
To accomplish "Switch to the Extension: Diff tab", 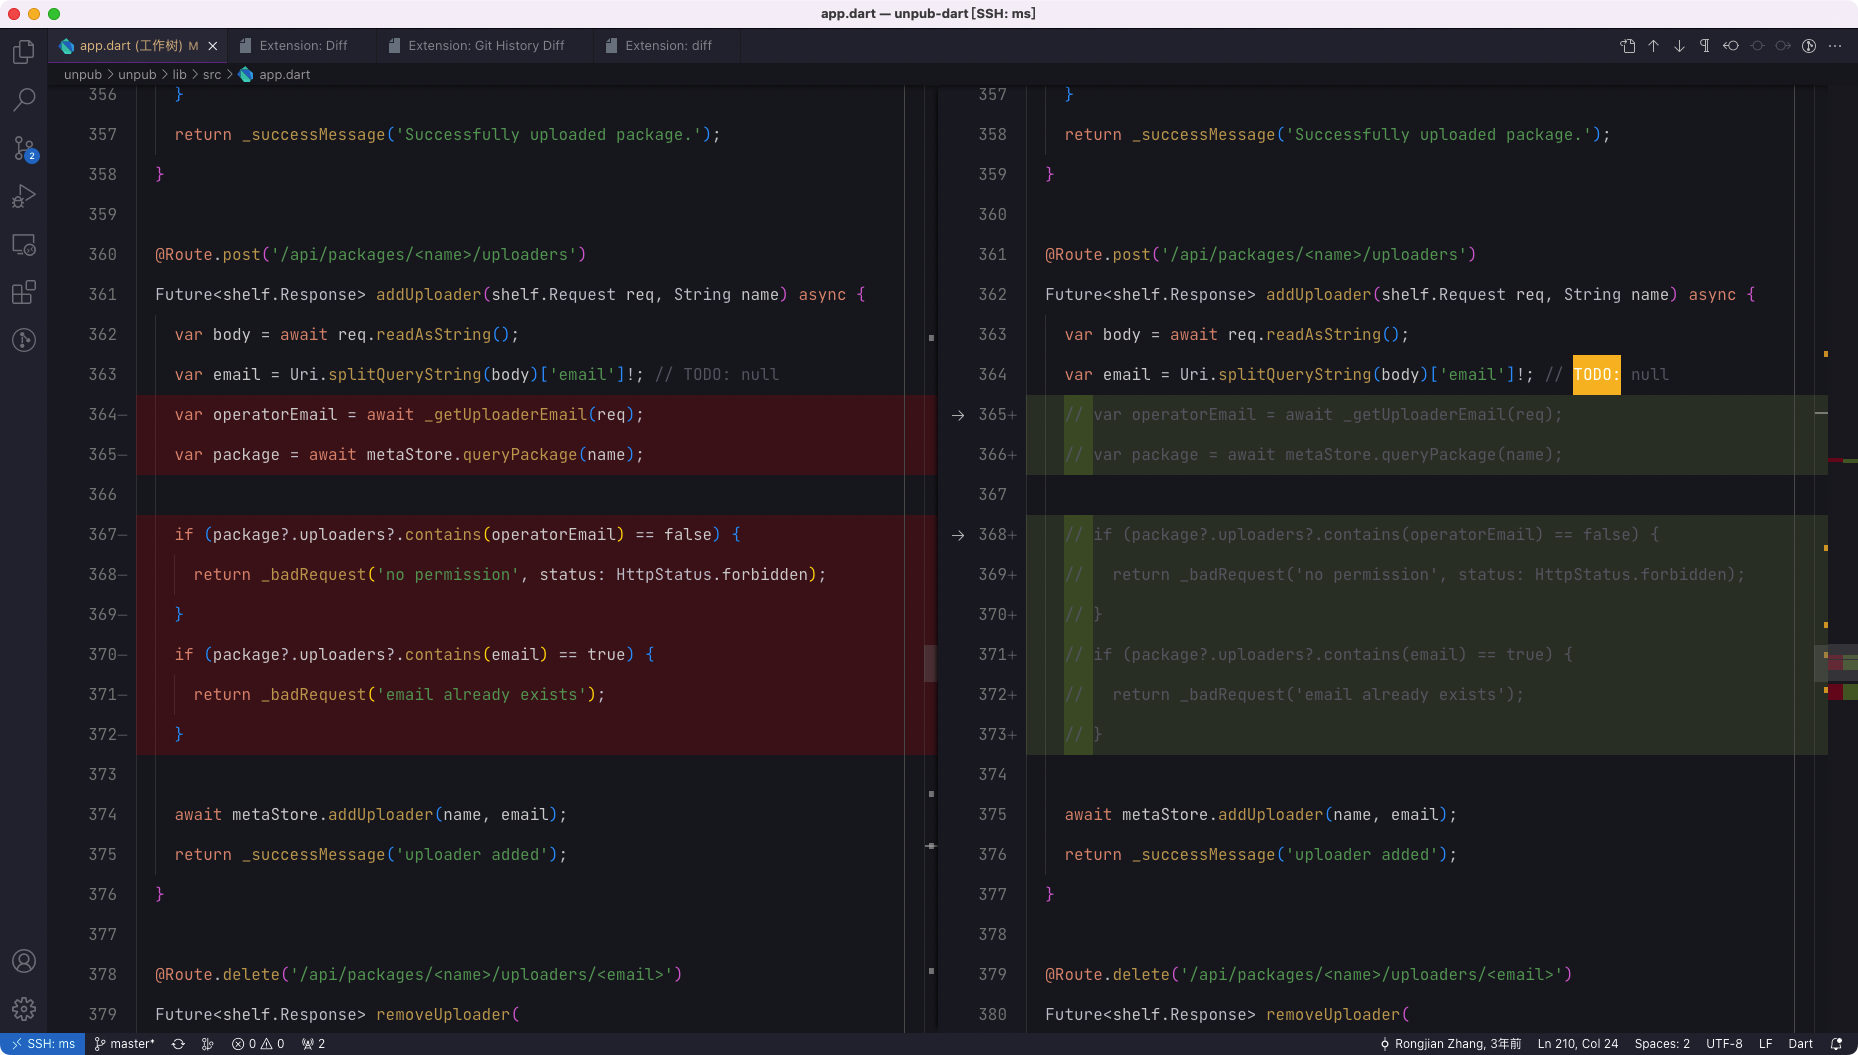I will 303,46.
